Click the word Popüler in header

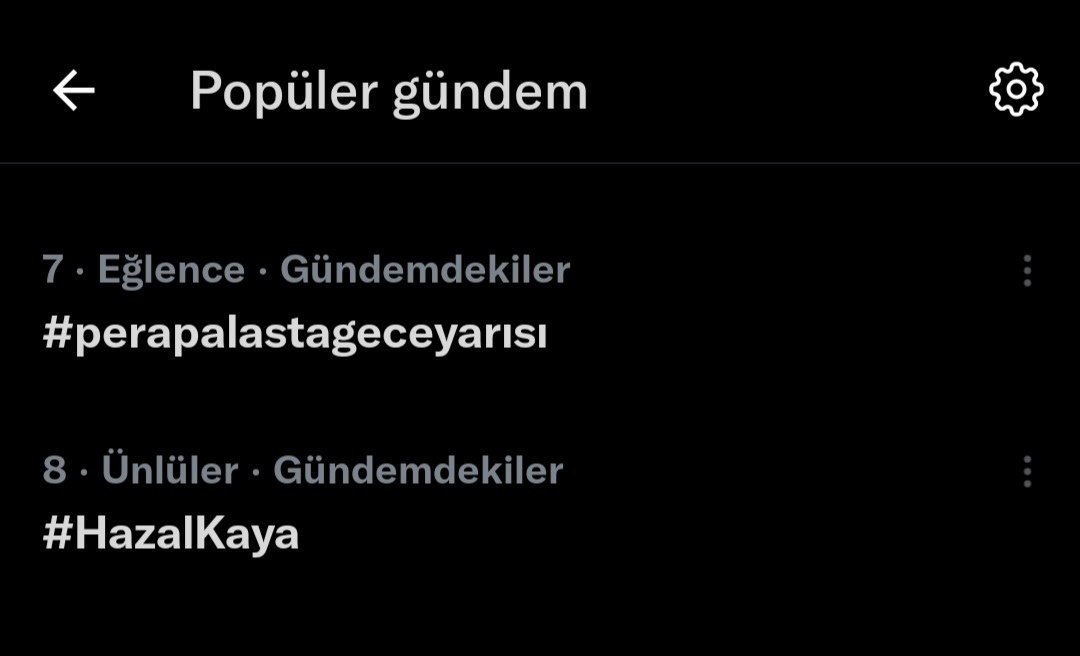284,93
